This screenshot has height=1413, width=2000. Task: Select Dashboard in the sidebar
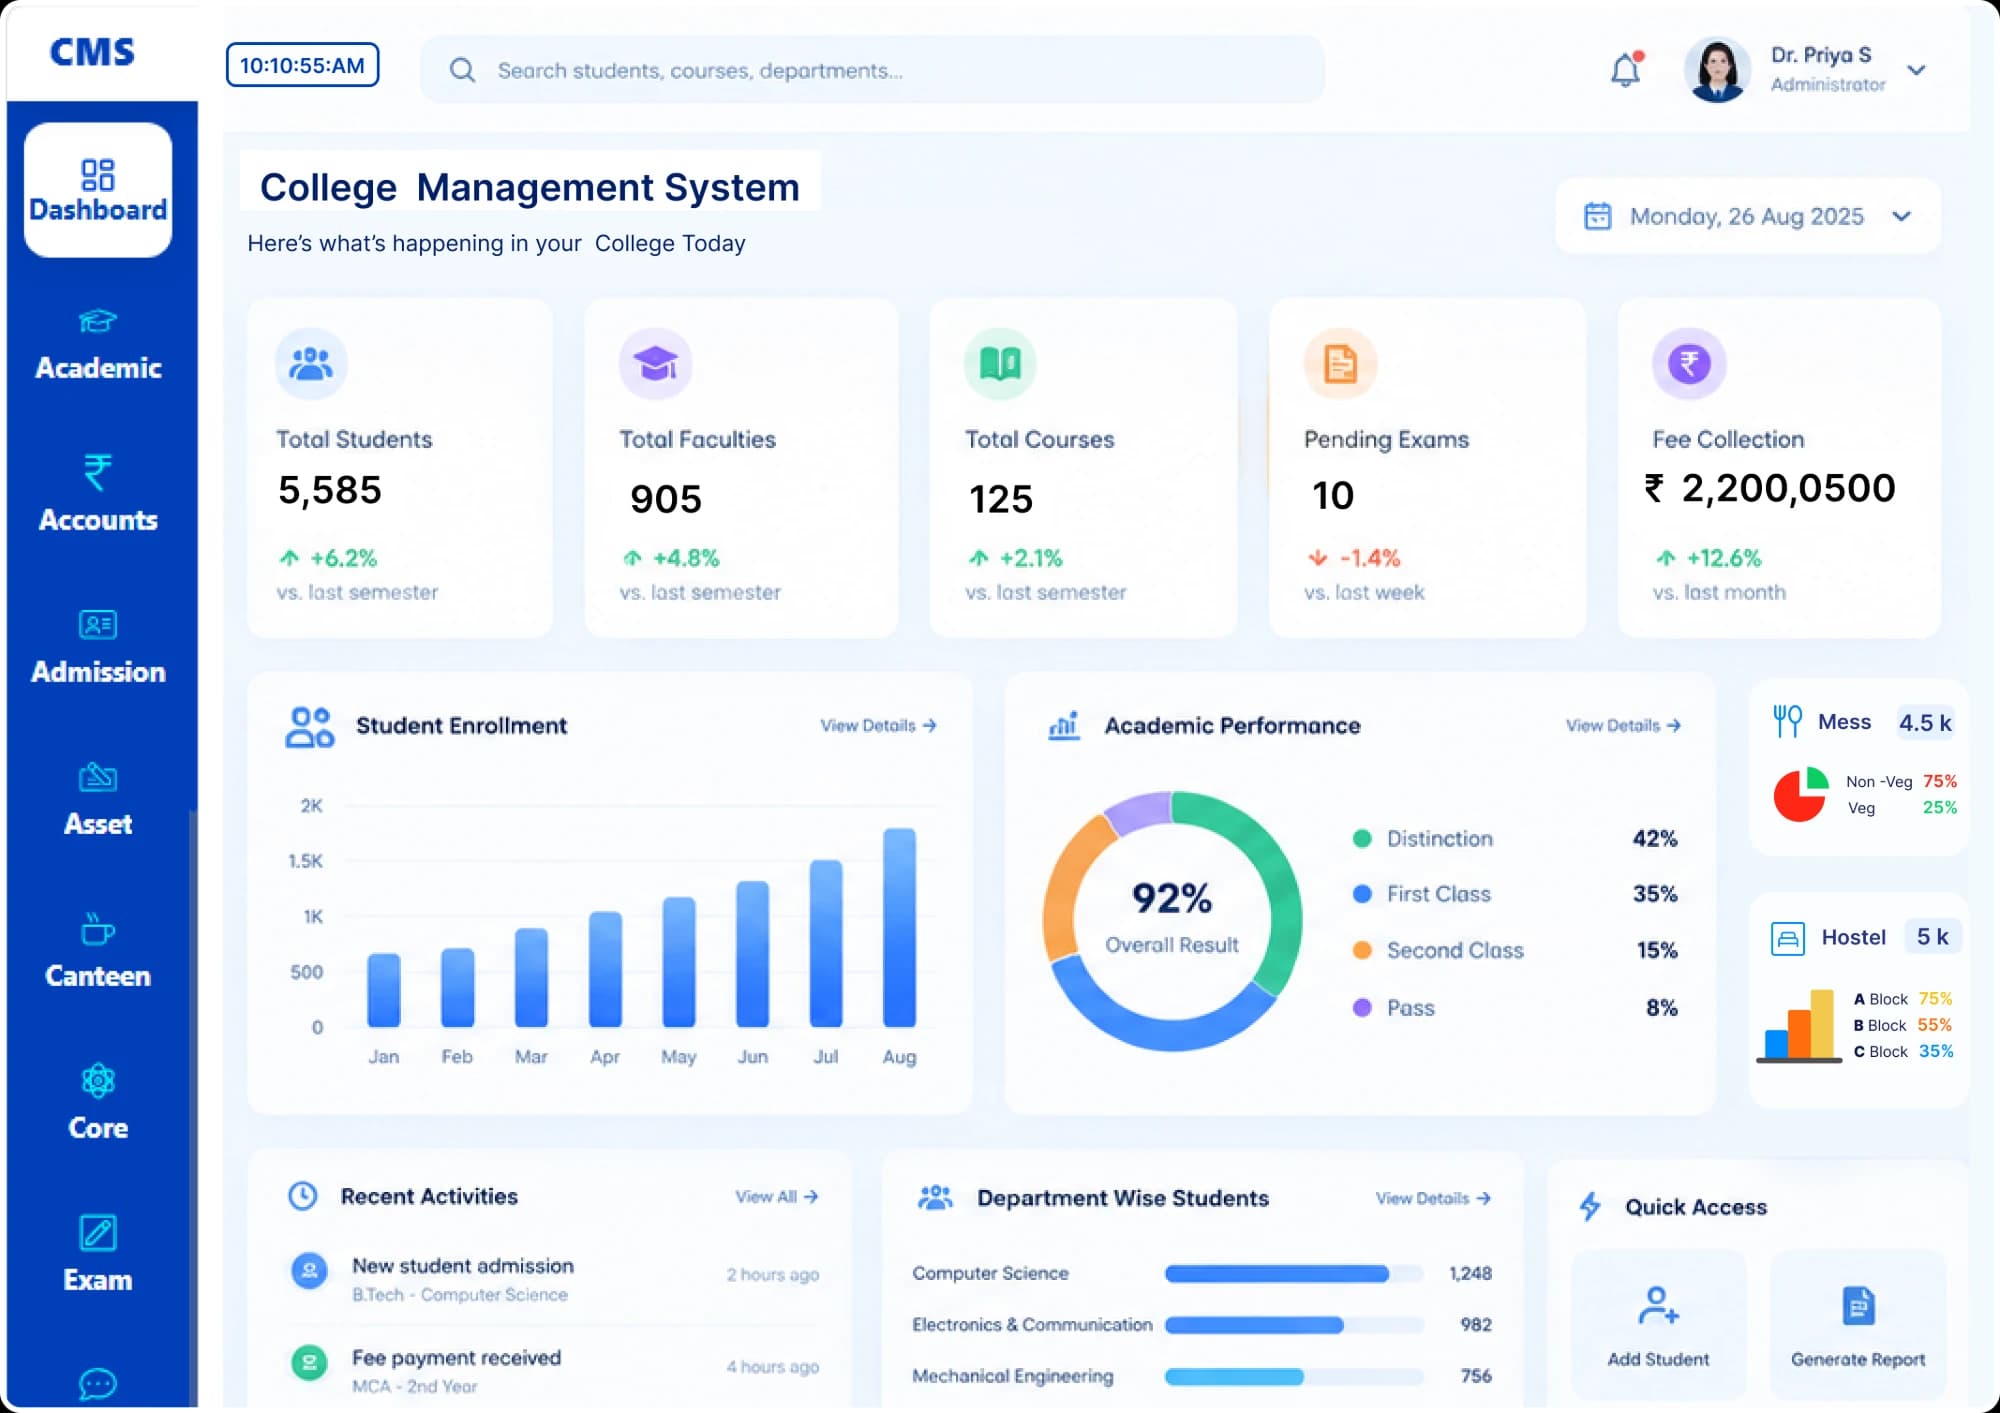[x=98, y=190]
